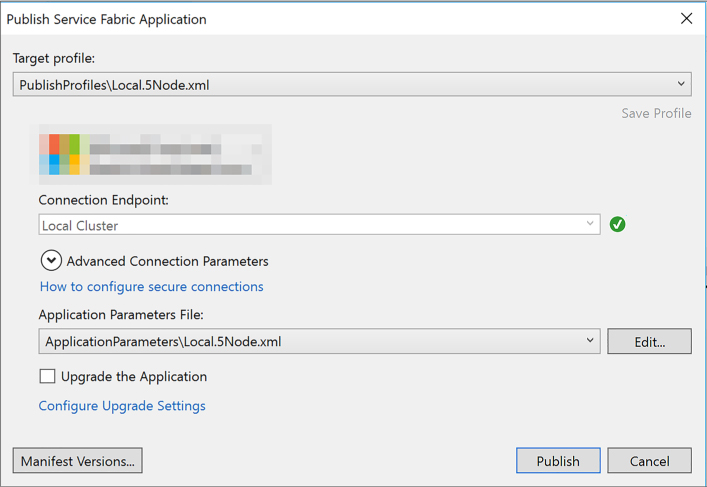Image resolution: width=707 pixels, height=487 pixels.
Task: Open How to configure secure connections link
Action: coord(152,287)
